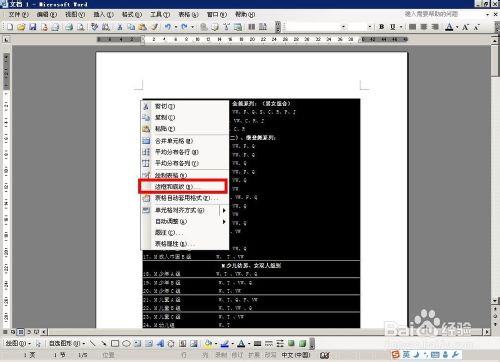Screen dimensions: 500x362
Task: Toggle 扩展 extend selection in status bar
Action: tap(254, 355)
